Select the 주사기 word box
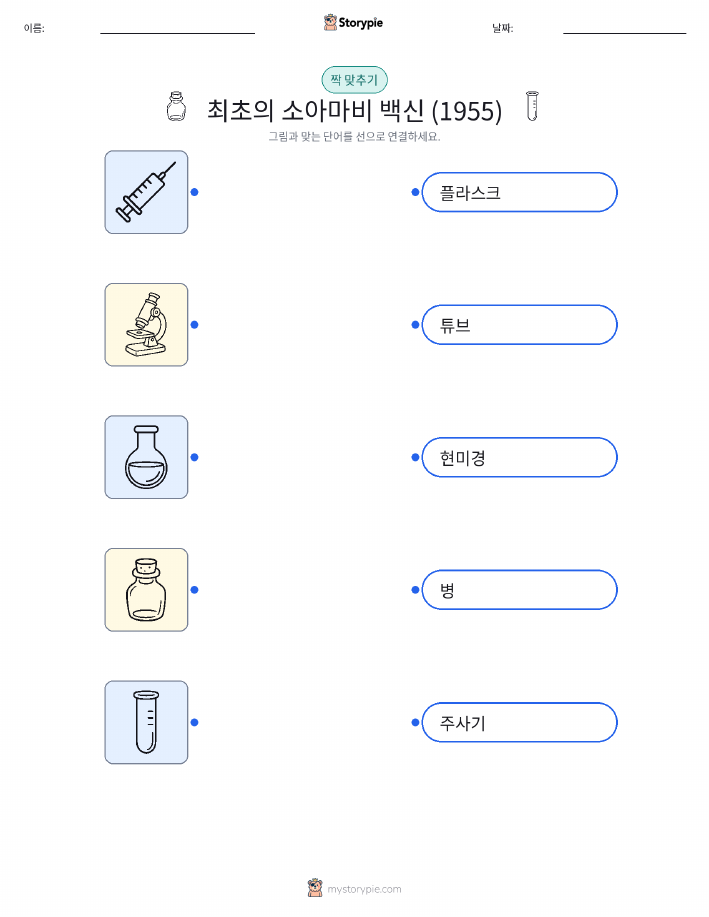Screen dimensions: 709x917 pyautogui.click(x=519, y=722)
